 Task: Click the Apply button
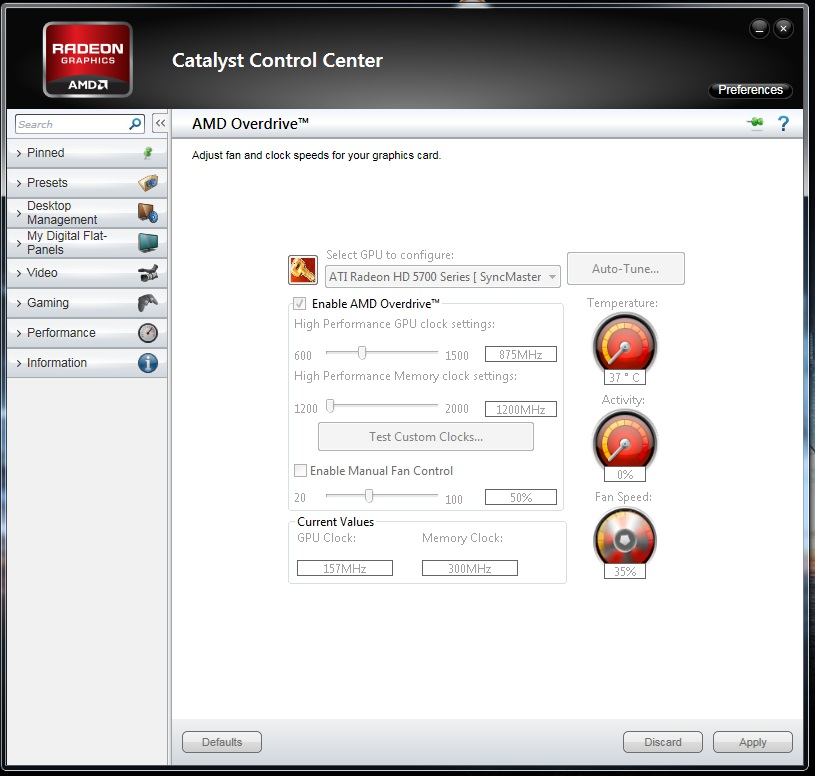point(753,742)
